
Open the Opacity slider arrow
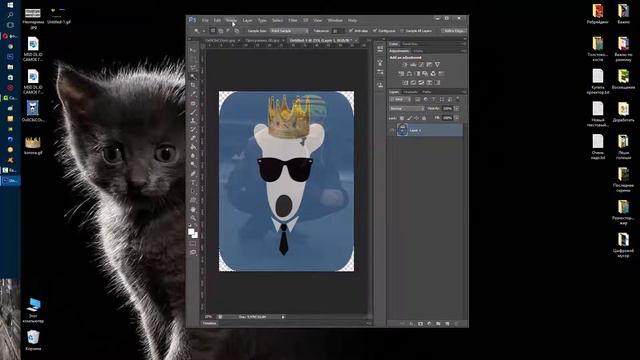tap(457, 109)
